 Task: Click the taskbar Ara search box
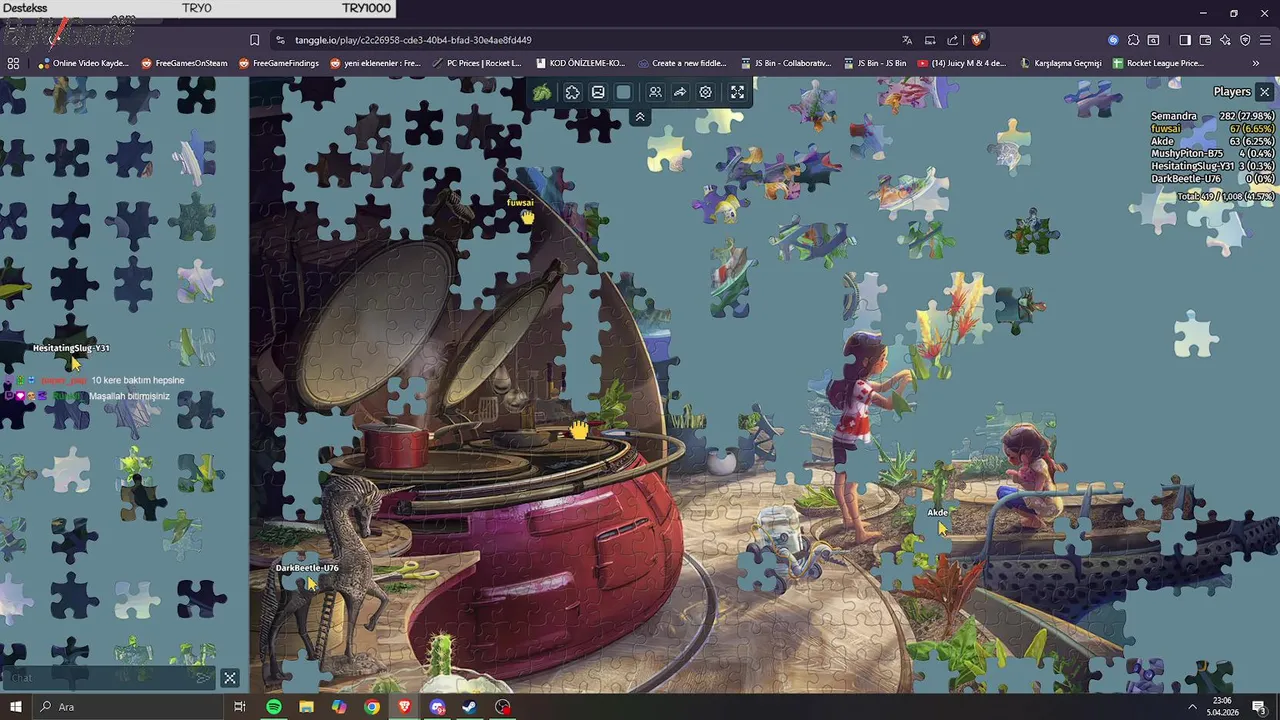pyautogui.click(x=128, y=707)
